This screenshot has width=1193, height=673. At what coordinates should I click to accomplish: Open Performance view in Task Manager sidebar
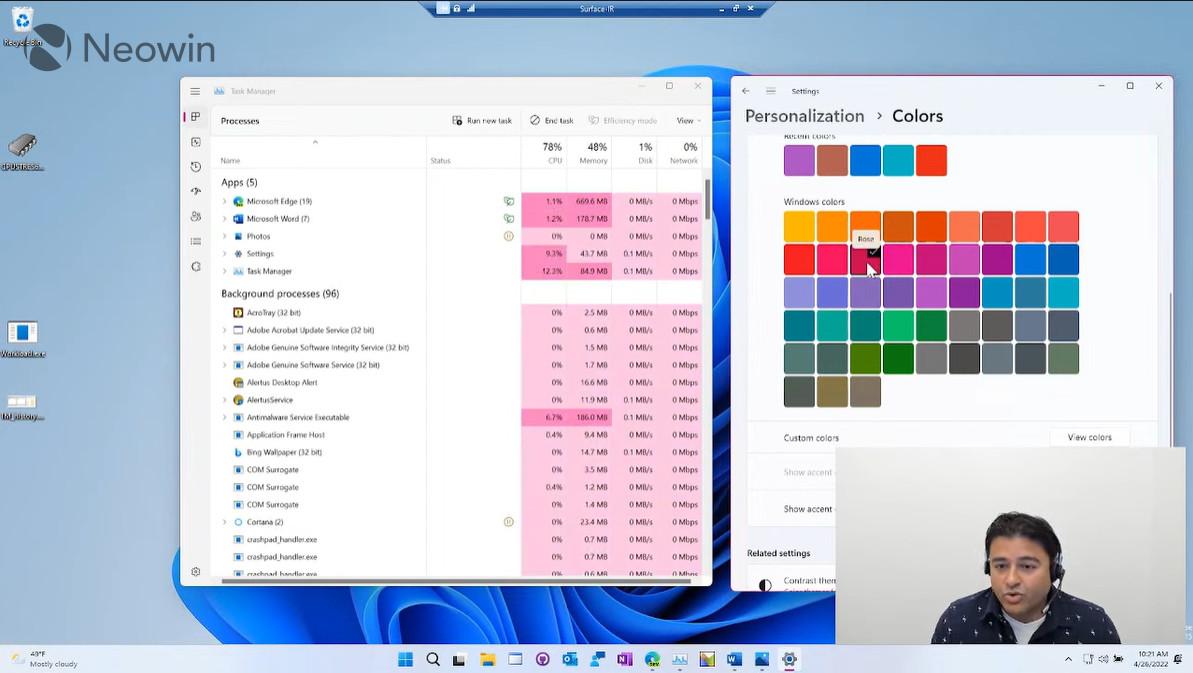coord(195,141)
